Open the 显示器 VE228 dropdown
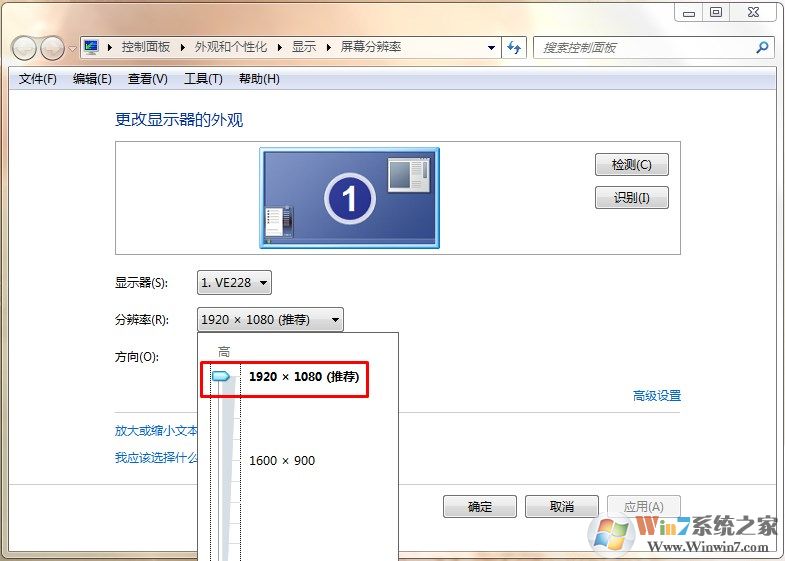The height and width of the screenshot is (561, 785). click(x=234, y=283)
